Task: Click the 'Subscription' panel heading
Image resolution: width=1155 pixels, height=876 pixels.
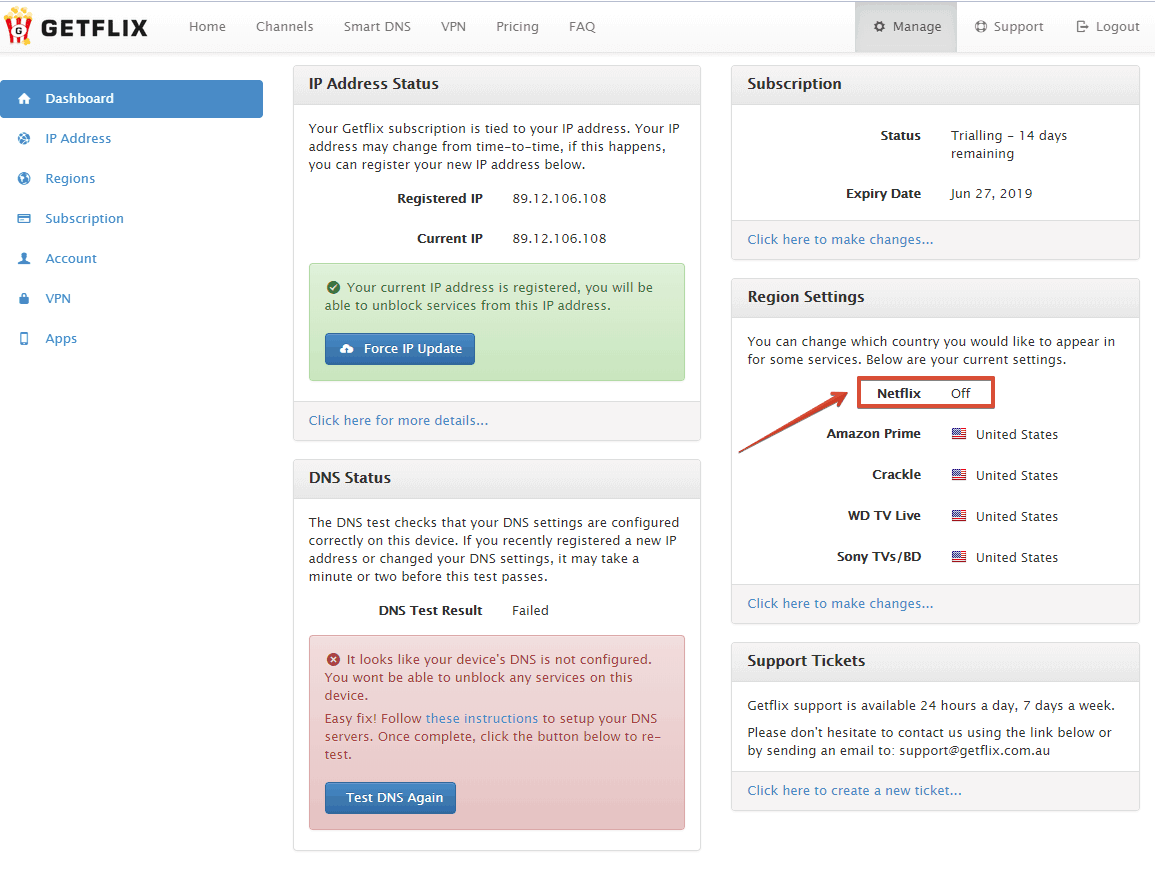Action: click(794, 84)
